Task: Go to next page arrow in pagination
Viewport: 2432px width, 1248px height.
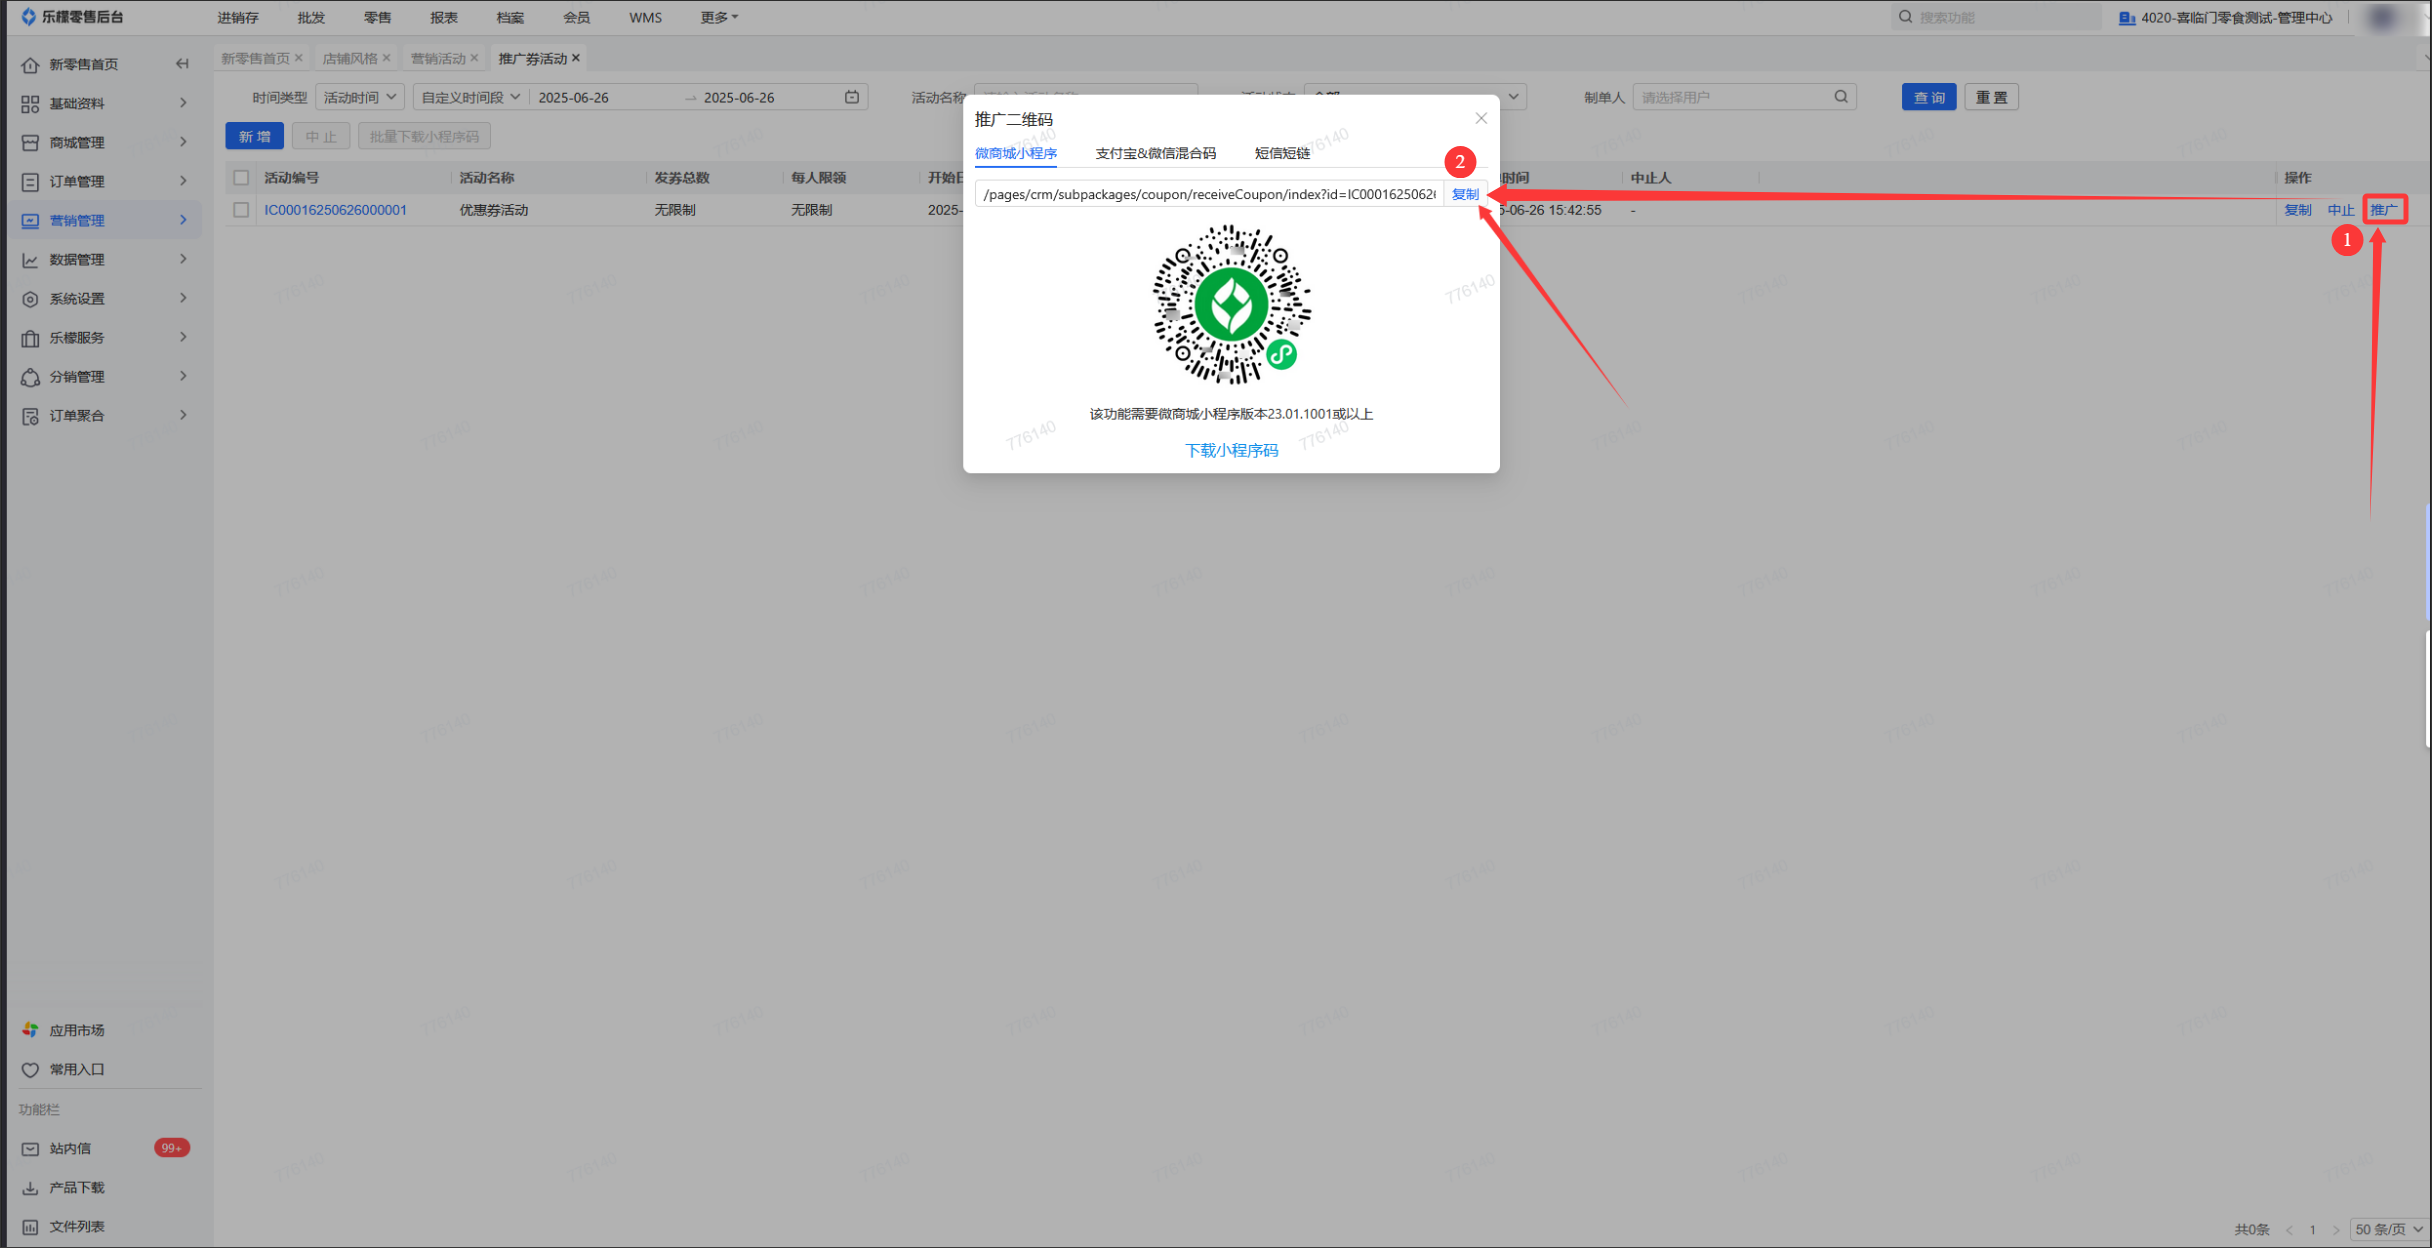Action: click(2337, 1230)
